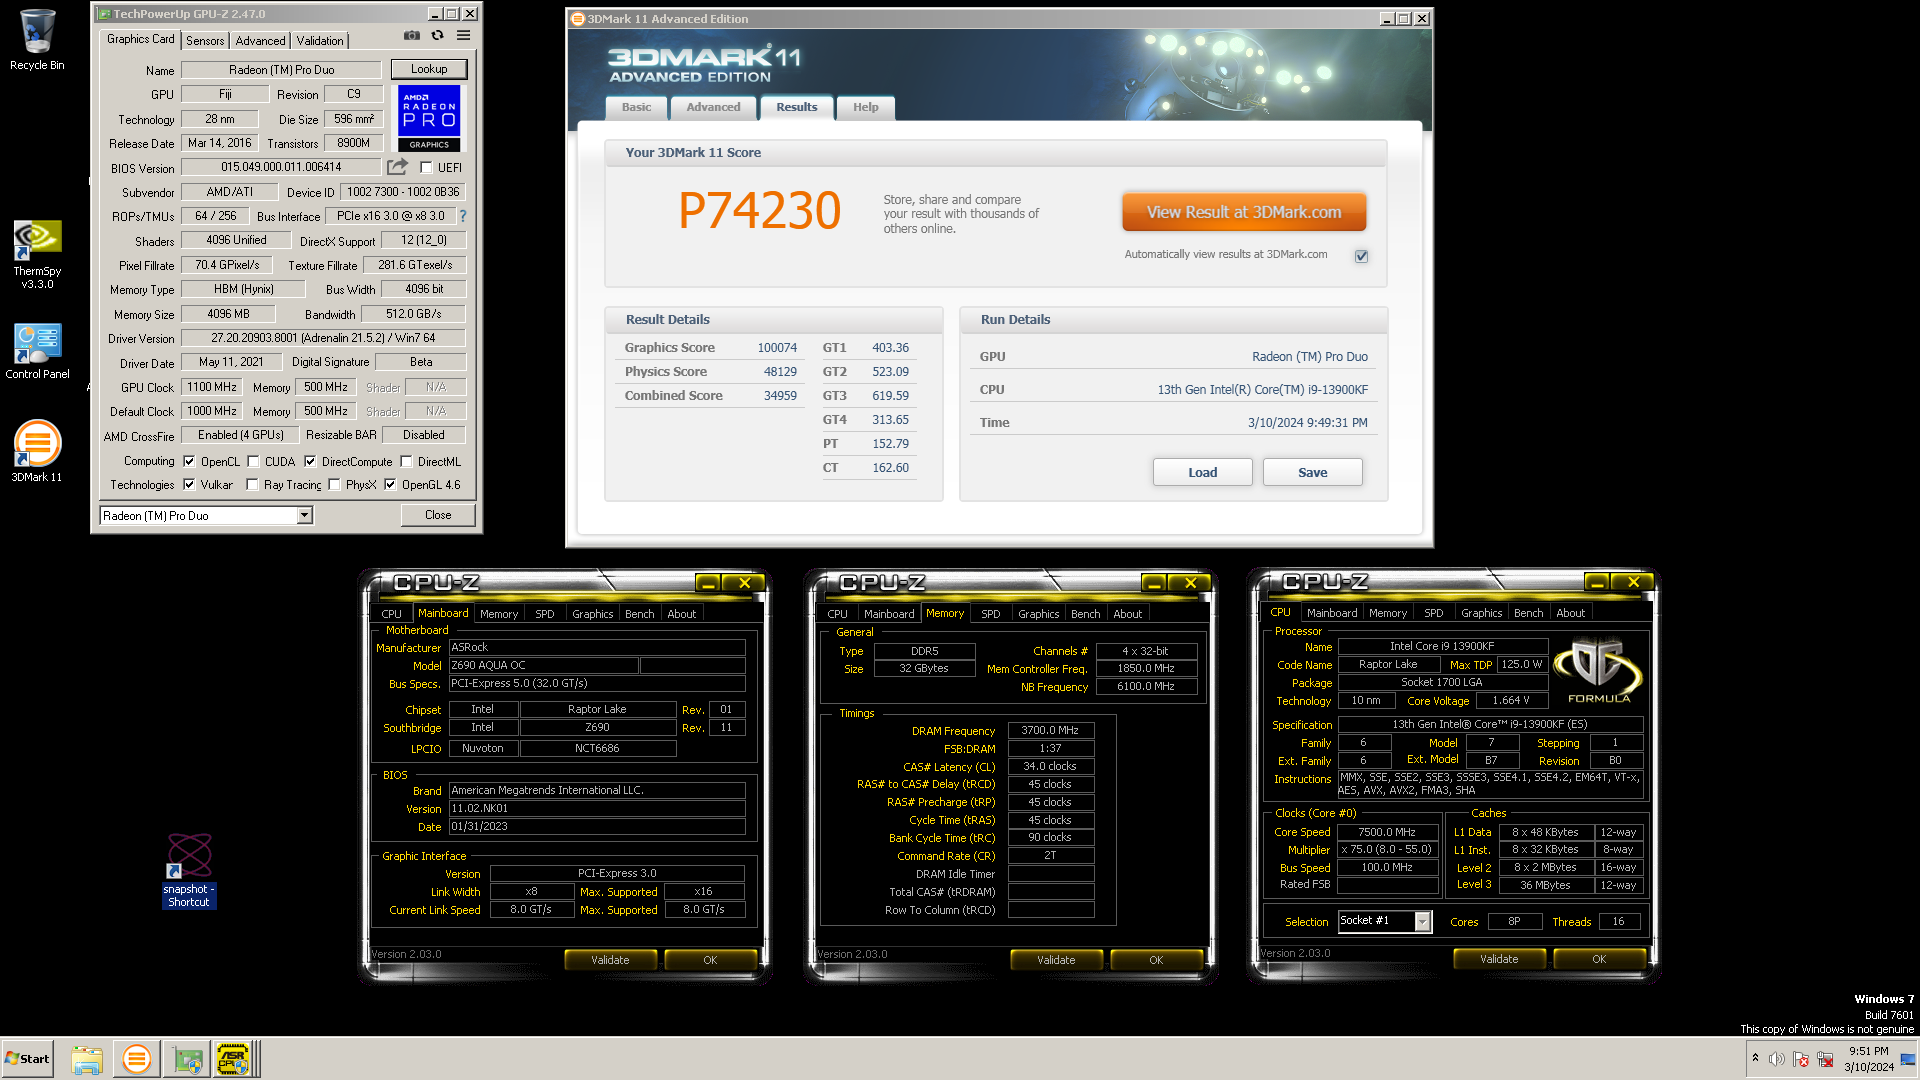The image size is (1920, 1080).
Task: Click the GPU-Z title bar app icon
Action: point(105,14)
